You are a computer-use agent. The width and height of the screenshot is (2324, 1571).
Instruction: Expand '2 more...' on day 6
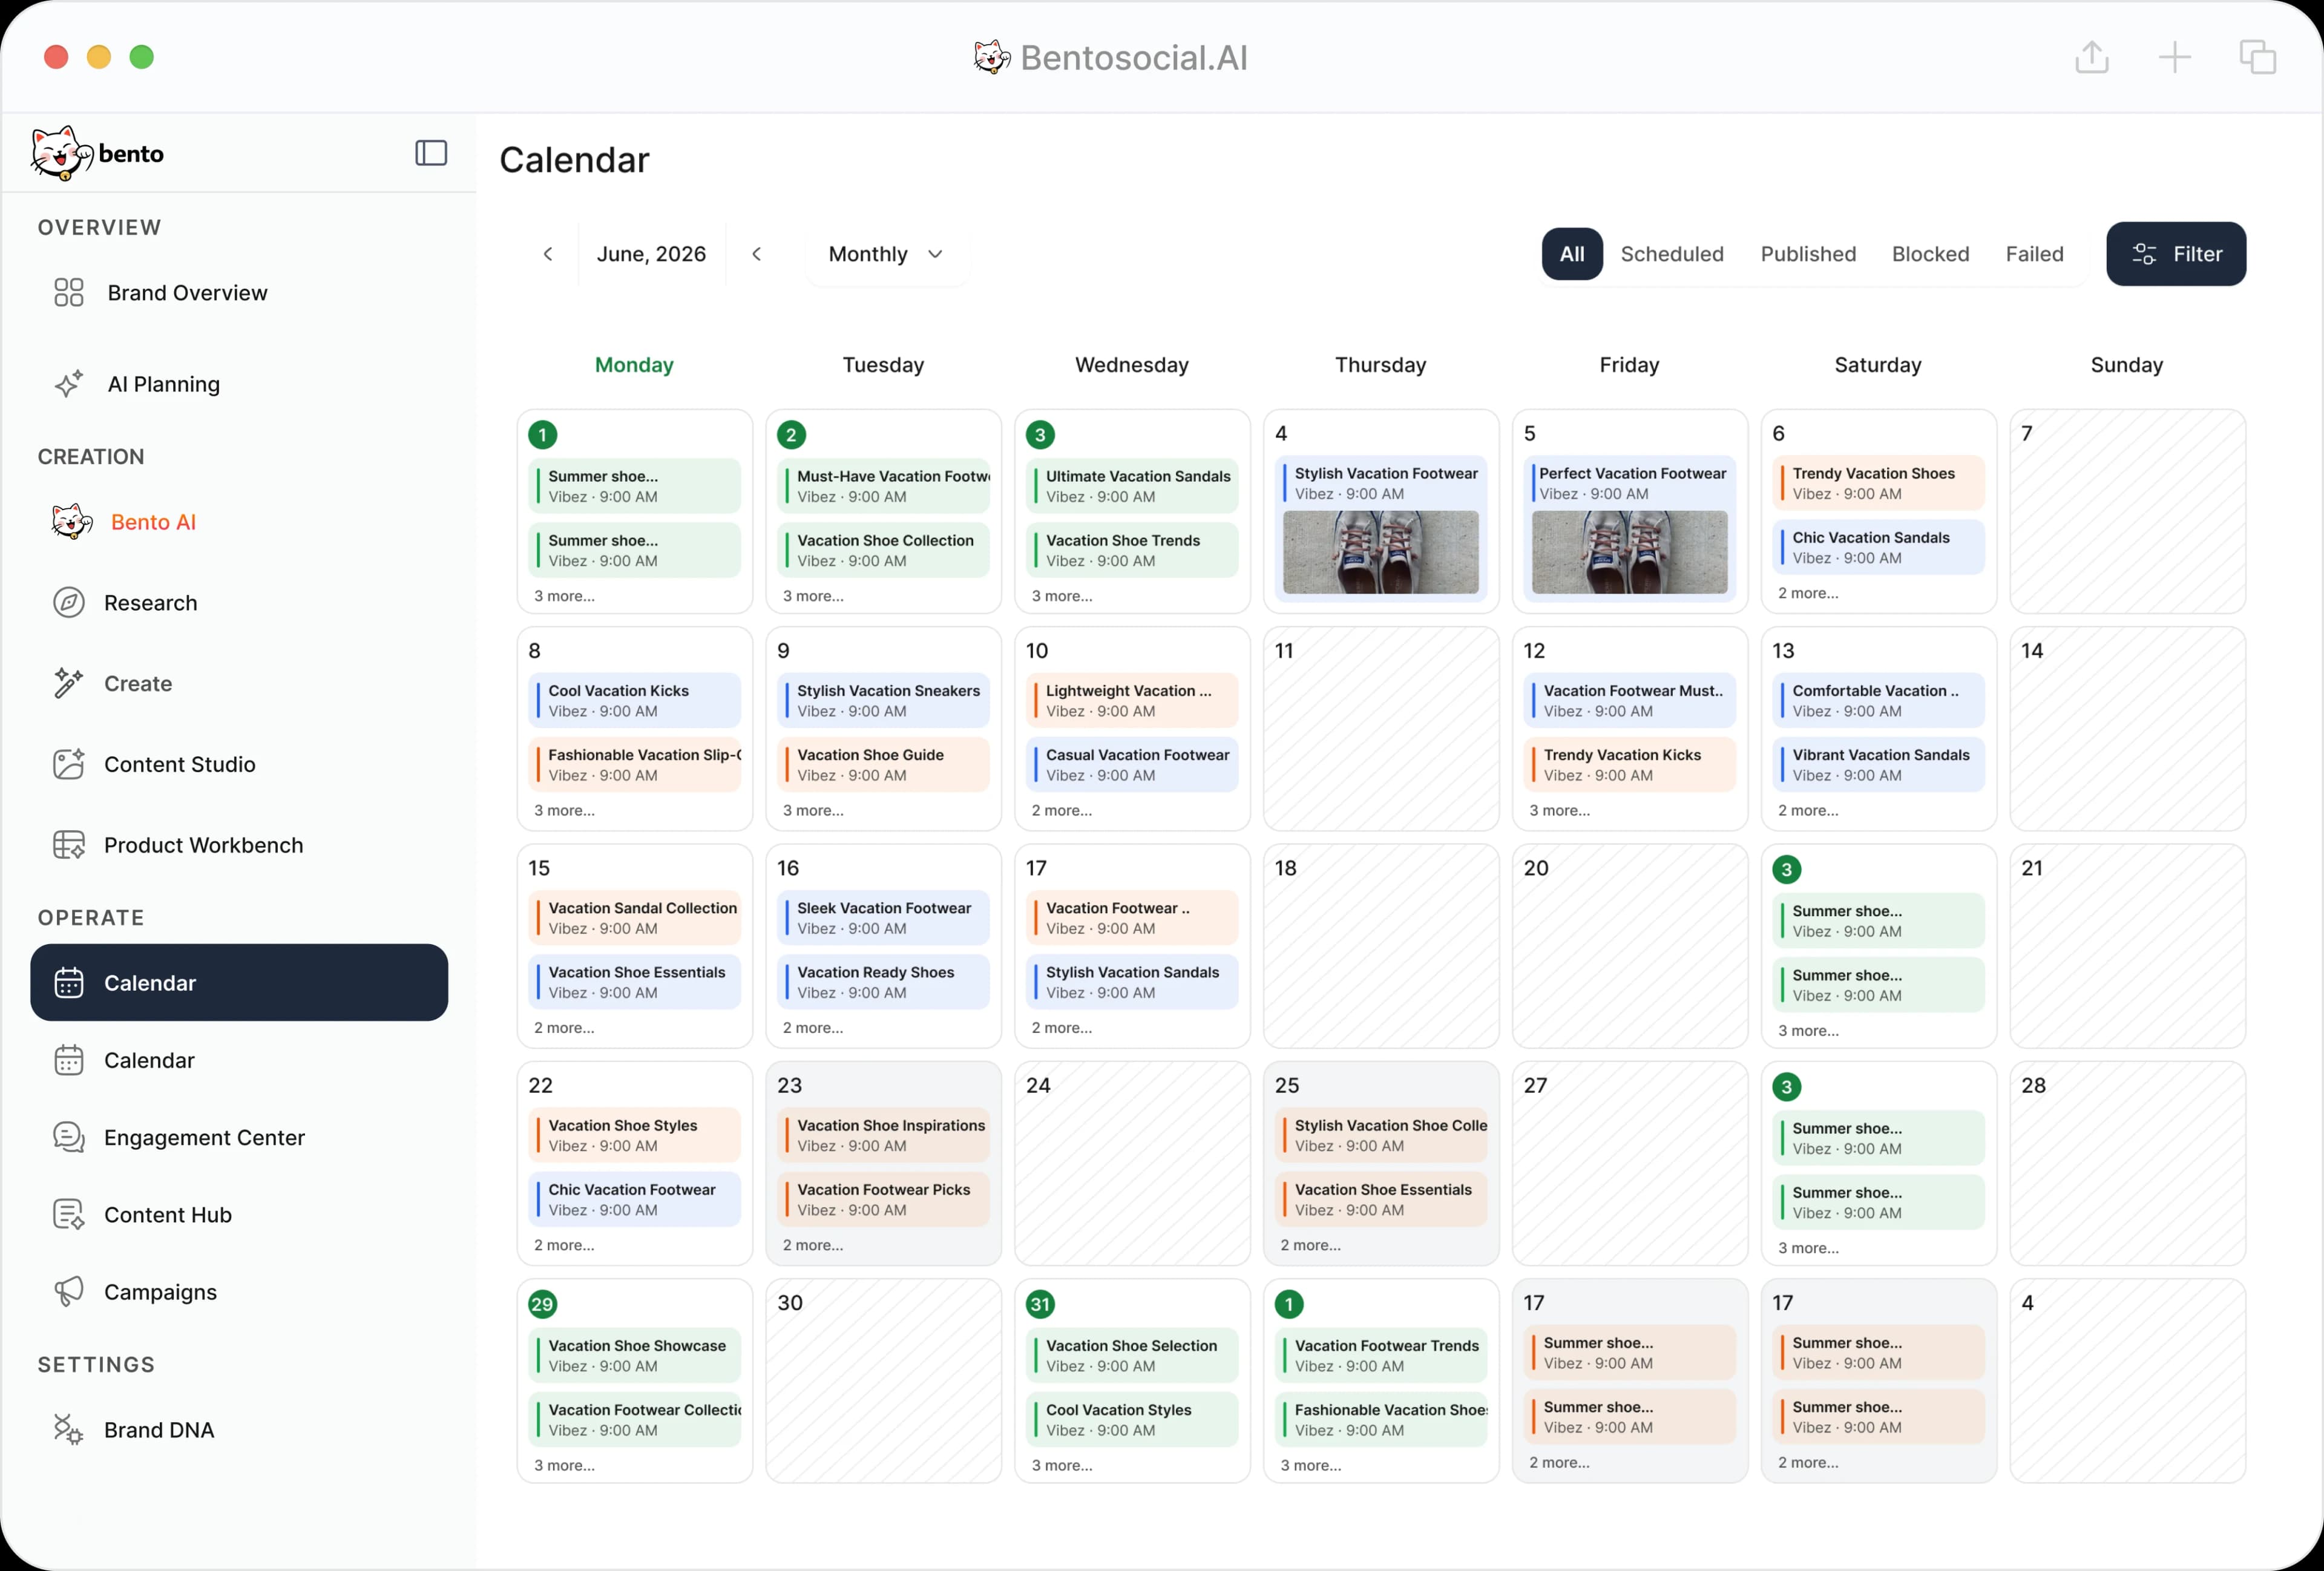click(1808, 593)
